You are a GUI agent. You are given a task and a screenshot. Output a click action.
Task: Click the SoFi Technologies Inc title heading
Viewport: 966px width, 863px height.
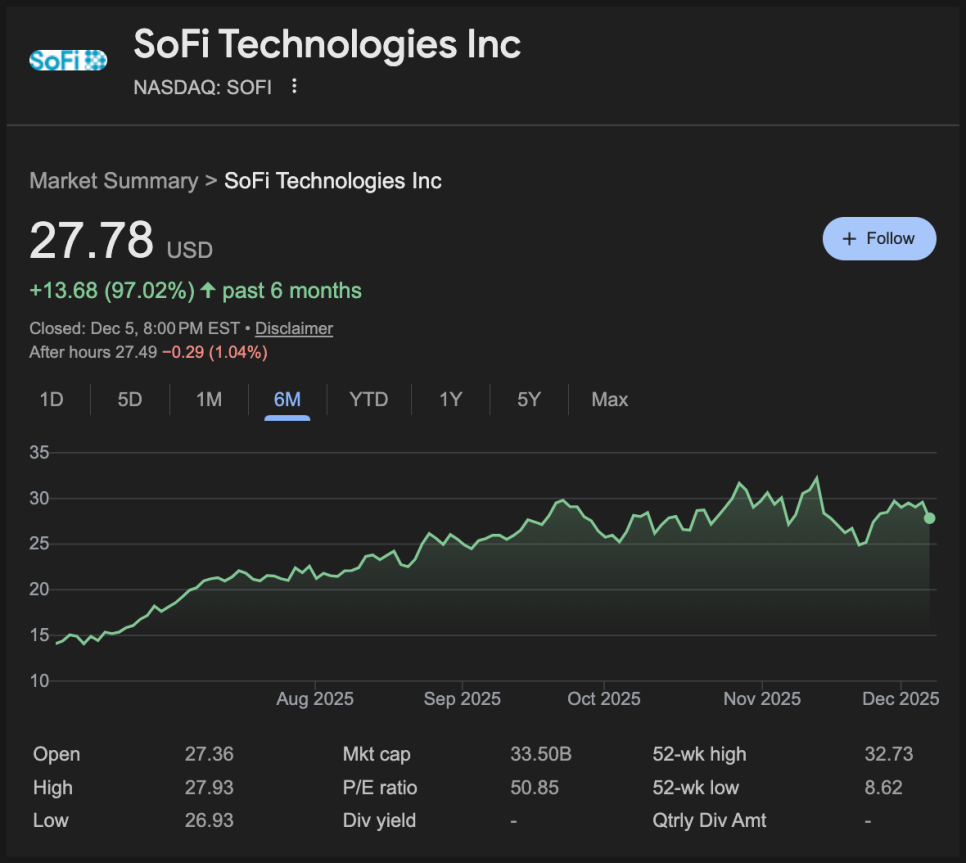pos(327,45)
